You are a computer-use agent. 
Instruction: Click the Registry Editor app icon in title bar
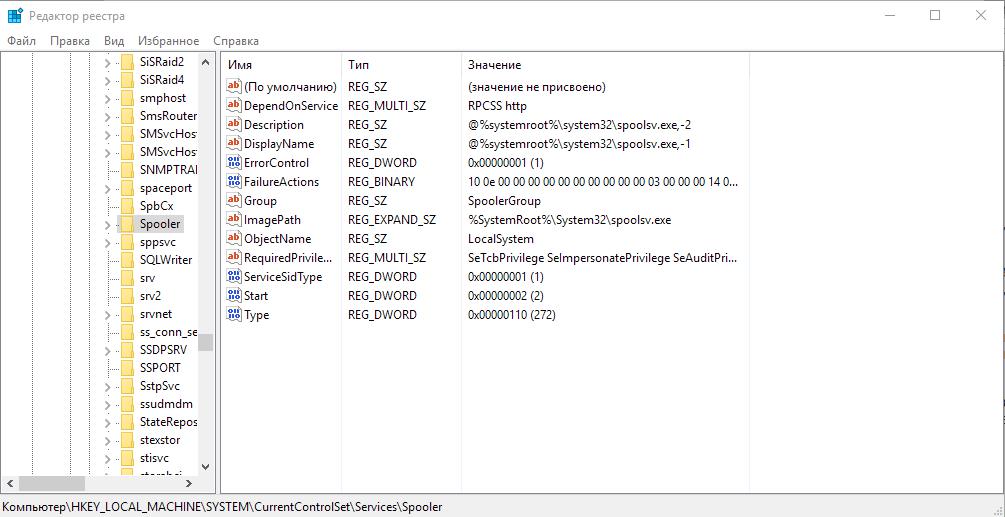click(15, 15)
